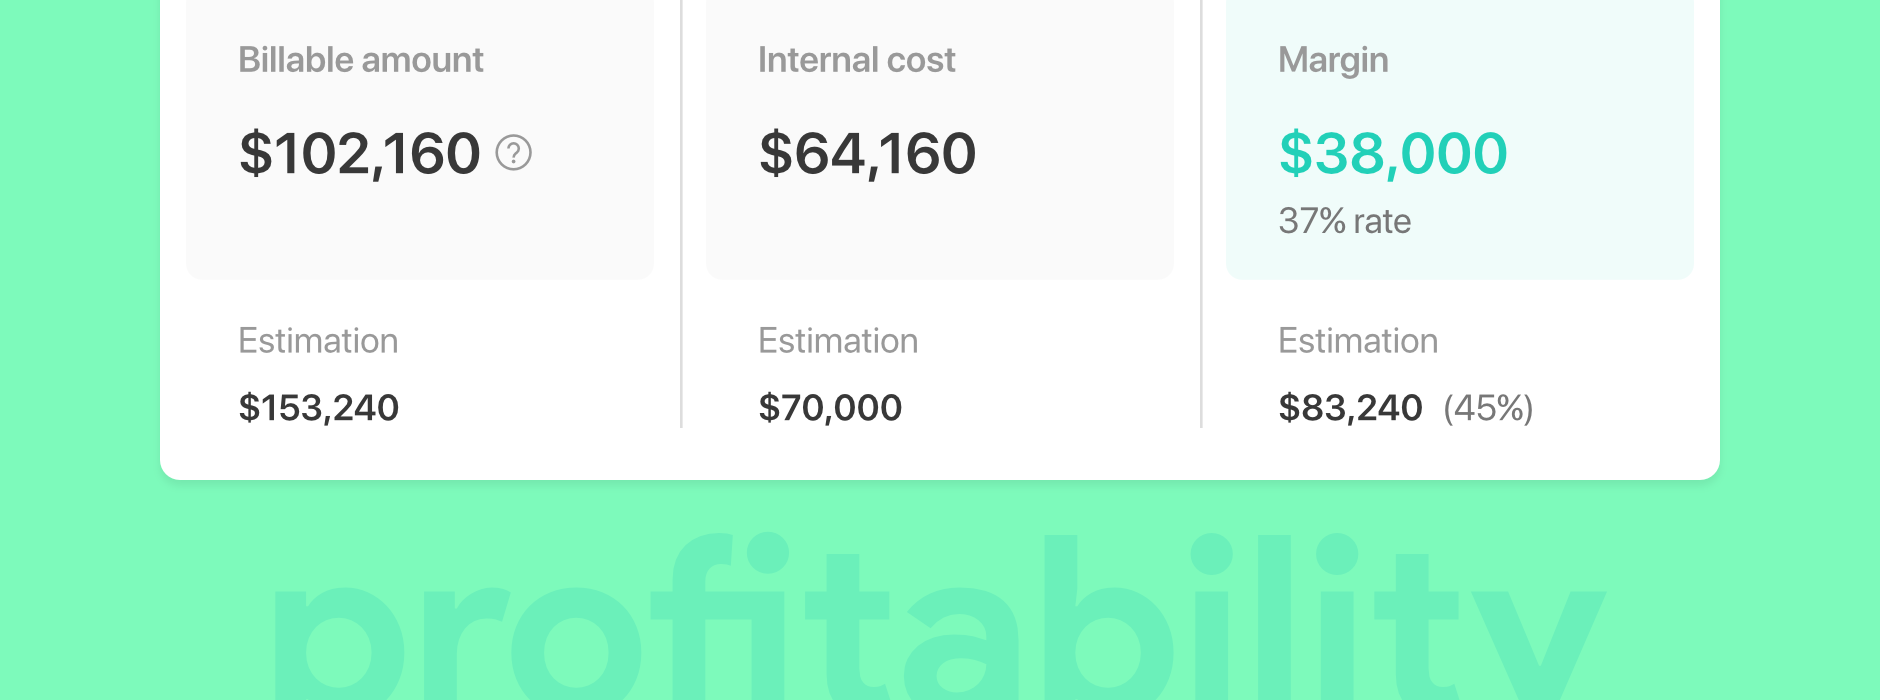This screenshot has width=1880, height=700.
Task: Open the Billable amount card
Action: 420,140
